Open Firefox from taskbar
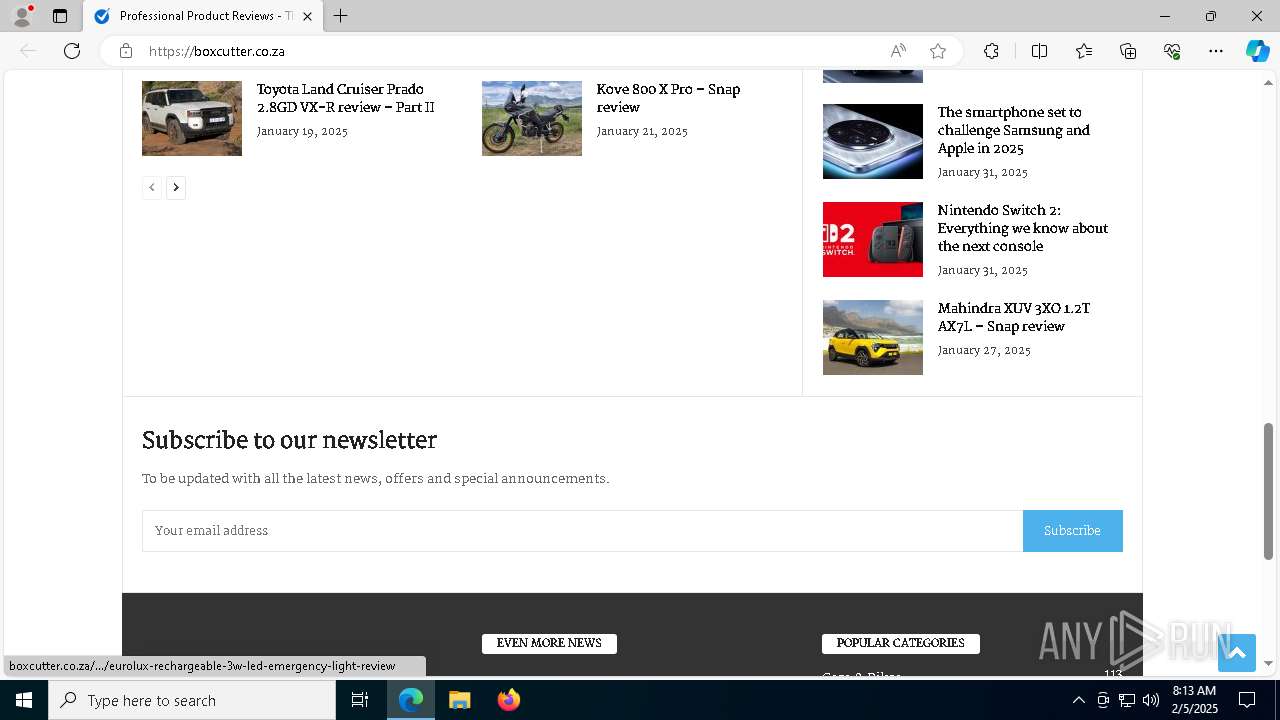The width and height of the screenshot is (1280, 720). 508,700
